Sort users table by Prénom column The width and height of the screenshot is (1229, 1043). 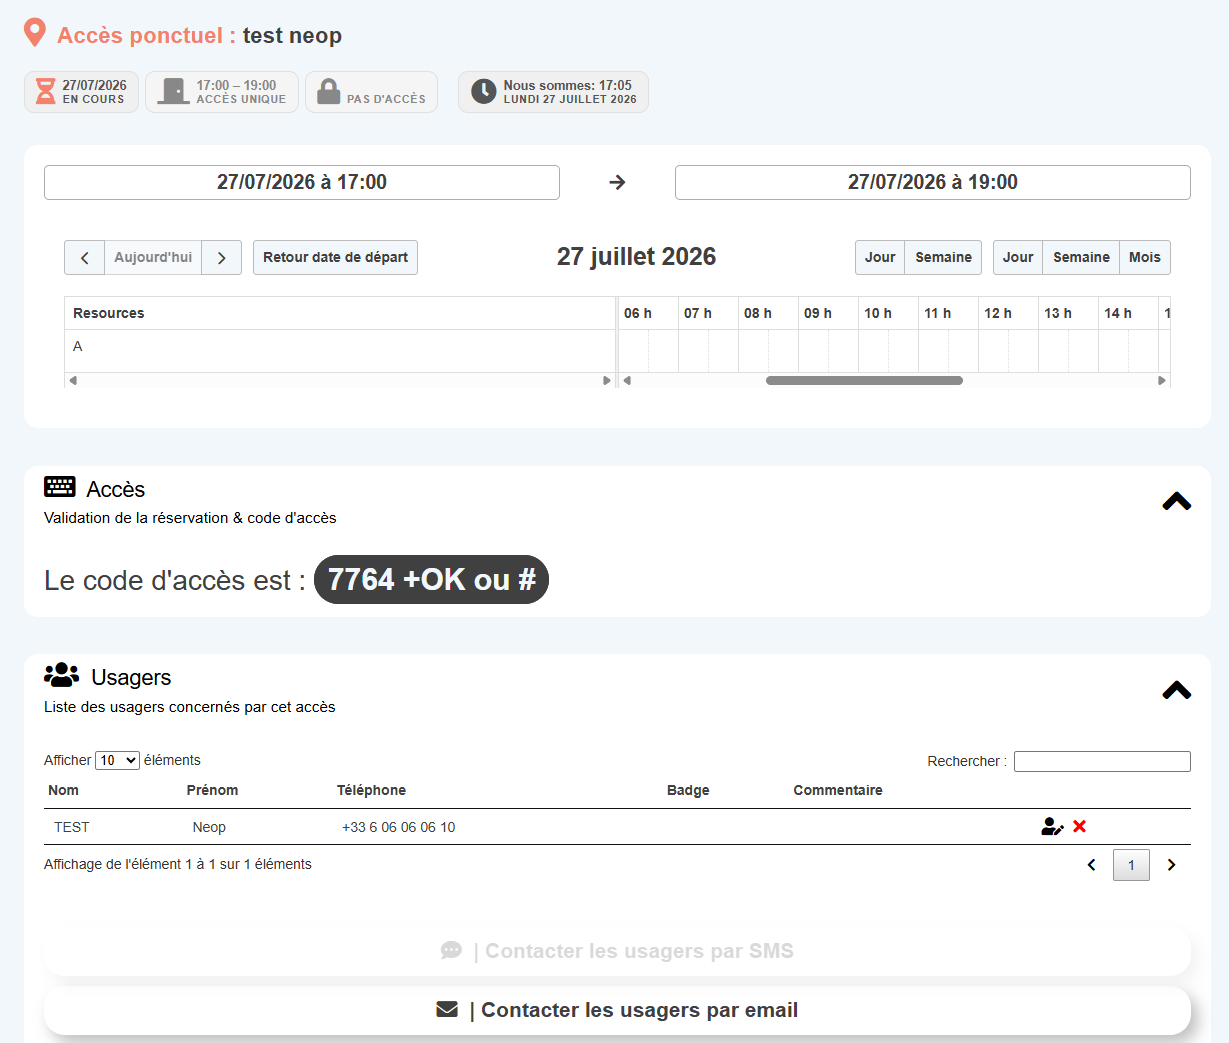tap(212, 790)
